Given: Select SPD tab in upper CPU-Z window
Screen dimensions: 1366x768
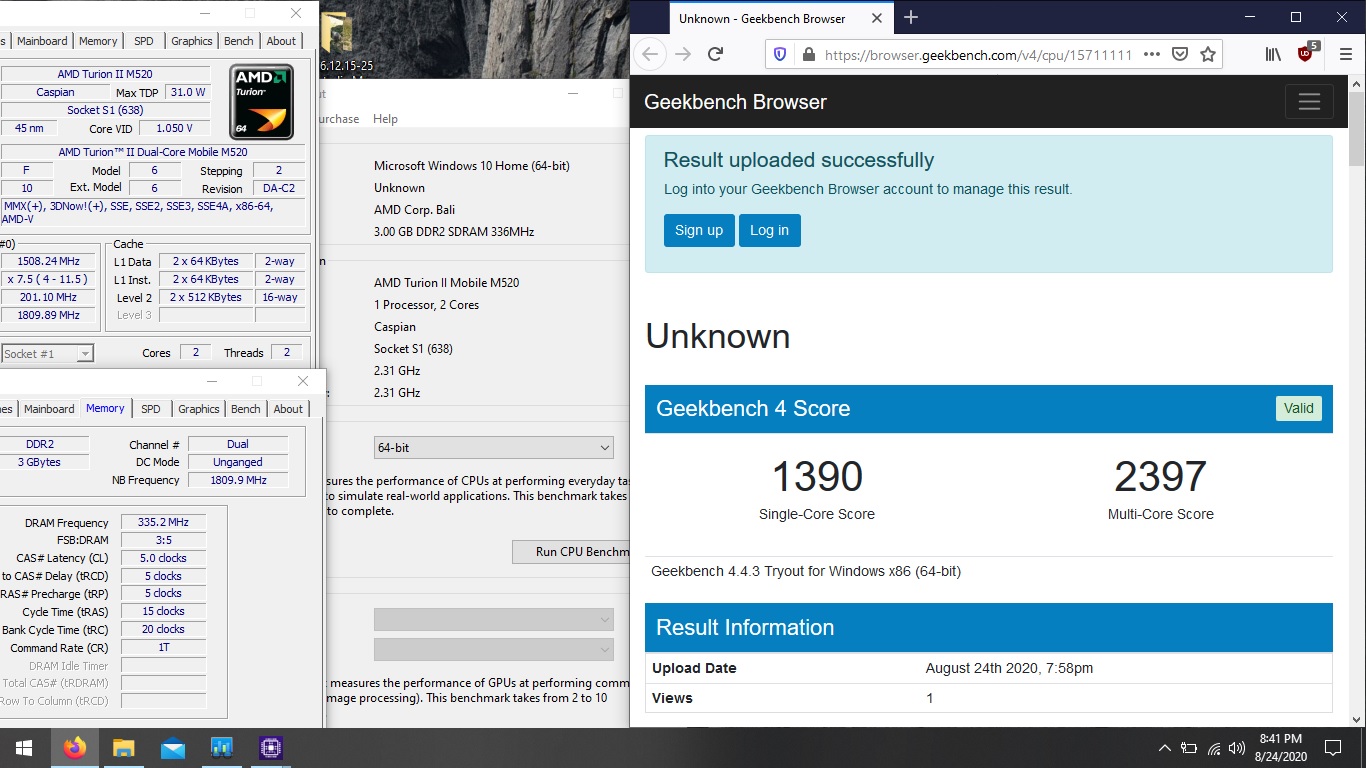Looking at the screenshot, I should pos(144,41).
